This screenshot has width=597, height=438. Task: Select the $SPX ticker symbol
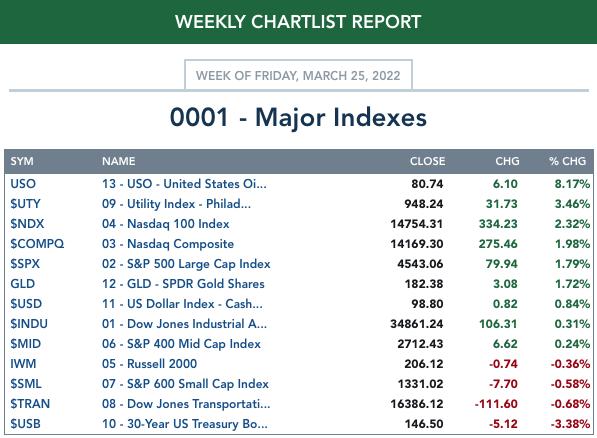click(x=25, y=264)
